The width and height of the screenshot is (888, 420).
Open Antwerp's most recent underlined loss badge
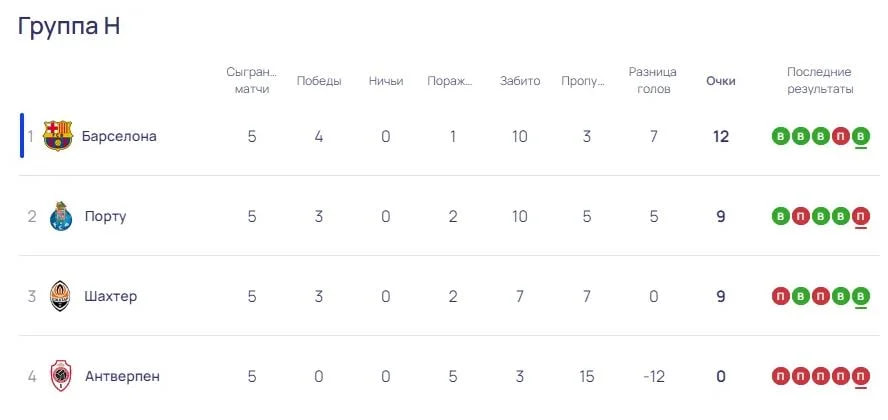pyautogui.click(x=861, y=376)
